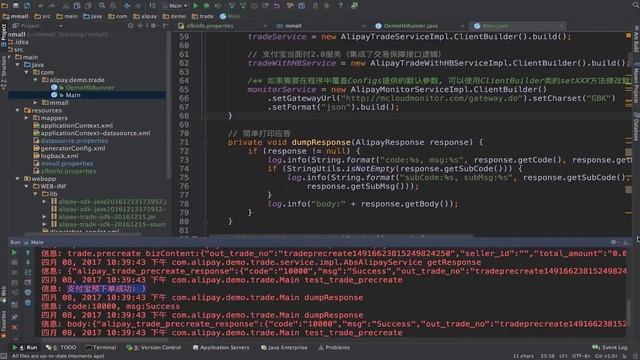Expand the mappers folder
Viewport: 640px width, 360px height.
27,118
